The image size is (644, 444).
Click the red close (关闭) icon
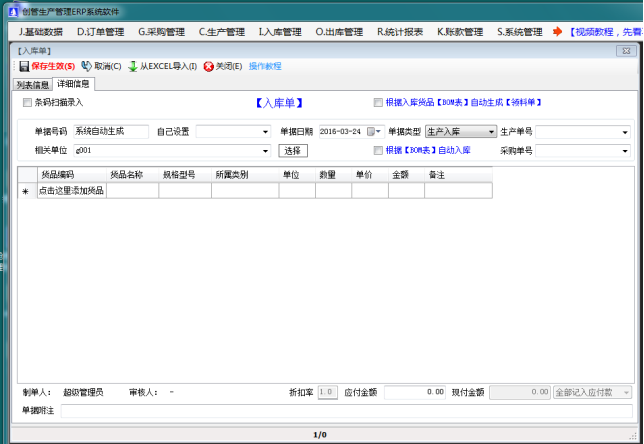pos(208,66)
